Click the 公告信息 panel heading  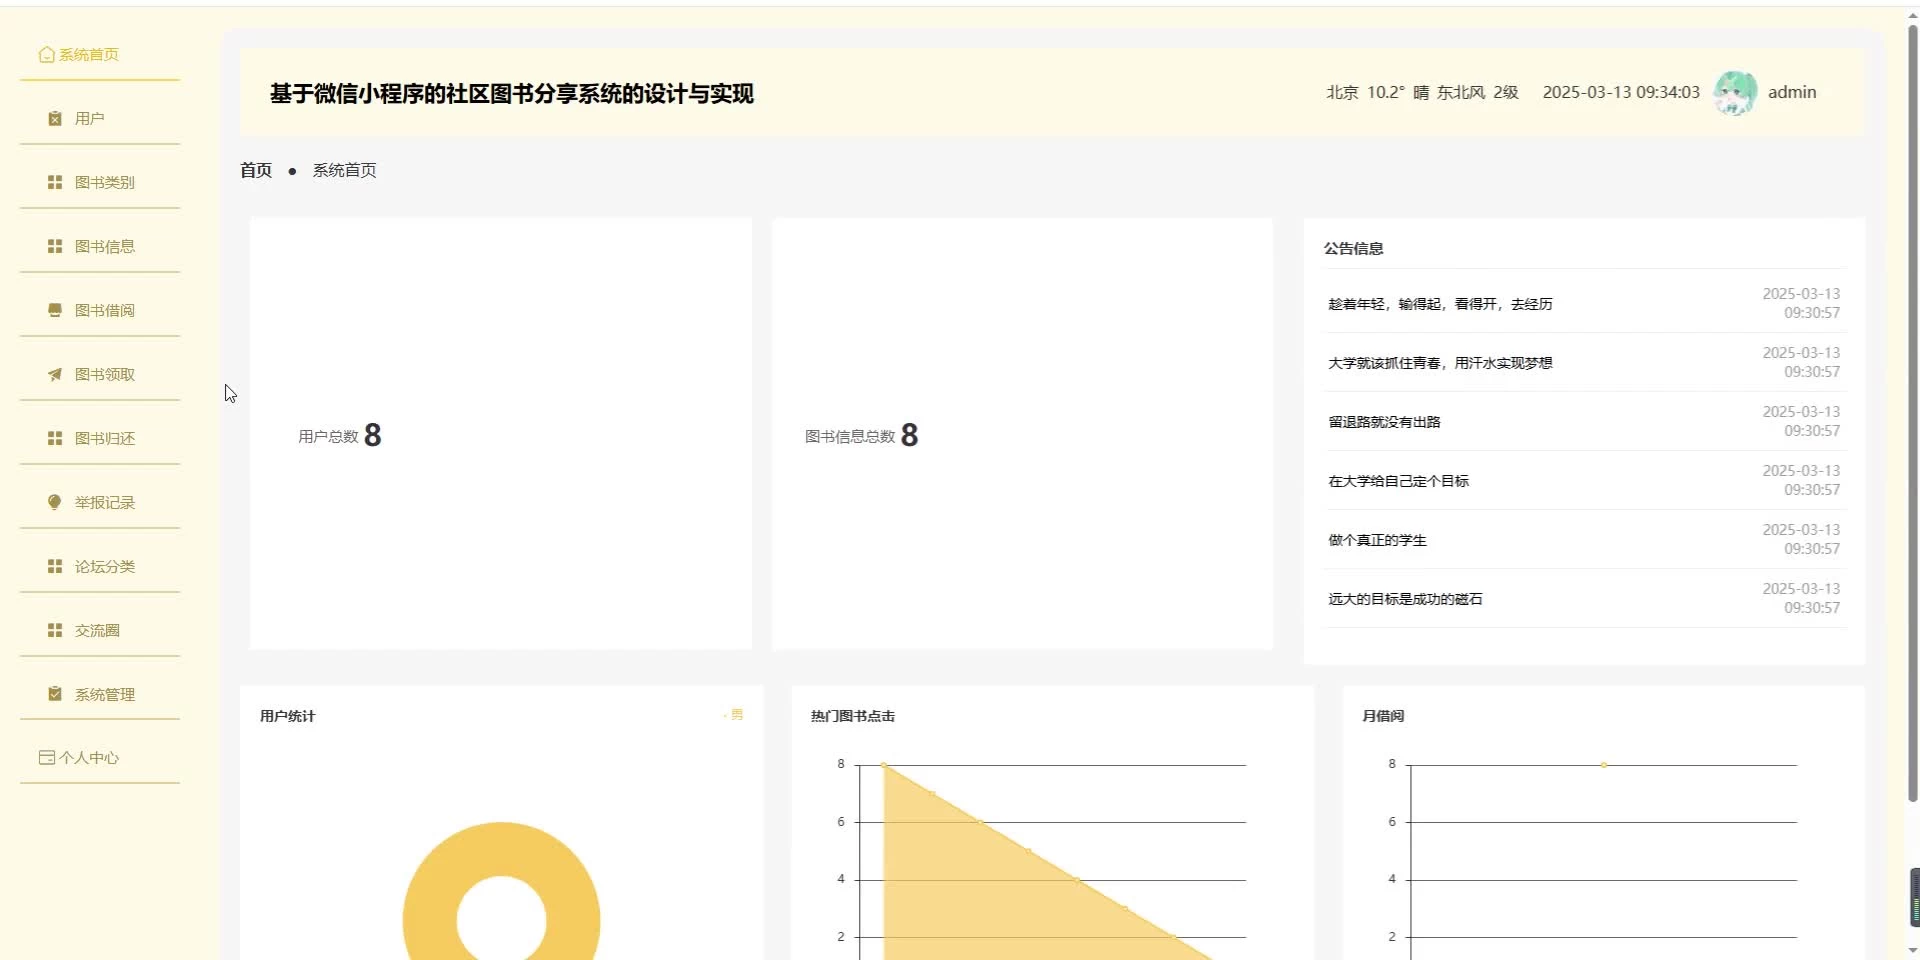[1354, 248]
